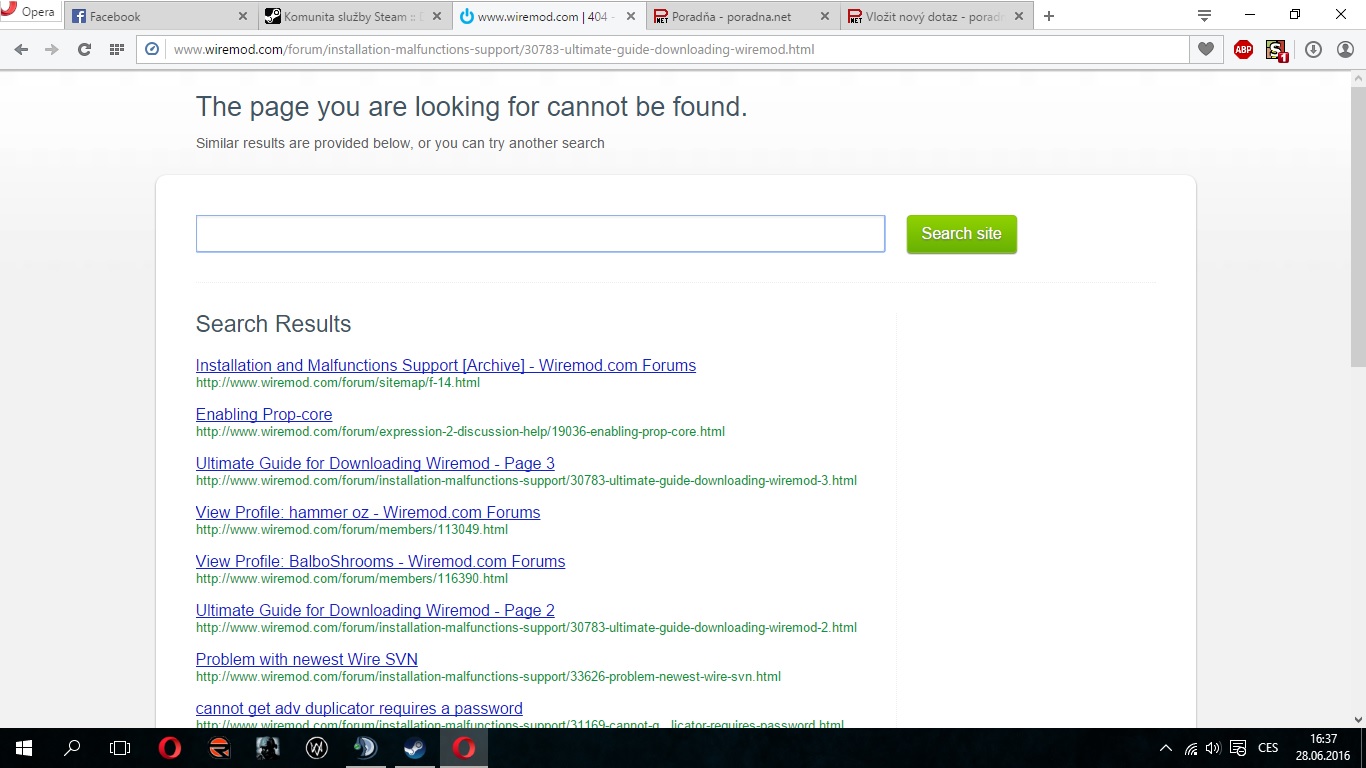Switch to the Komunita služby Steam tab

click(344, 16)
